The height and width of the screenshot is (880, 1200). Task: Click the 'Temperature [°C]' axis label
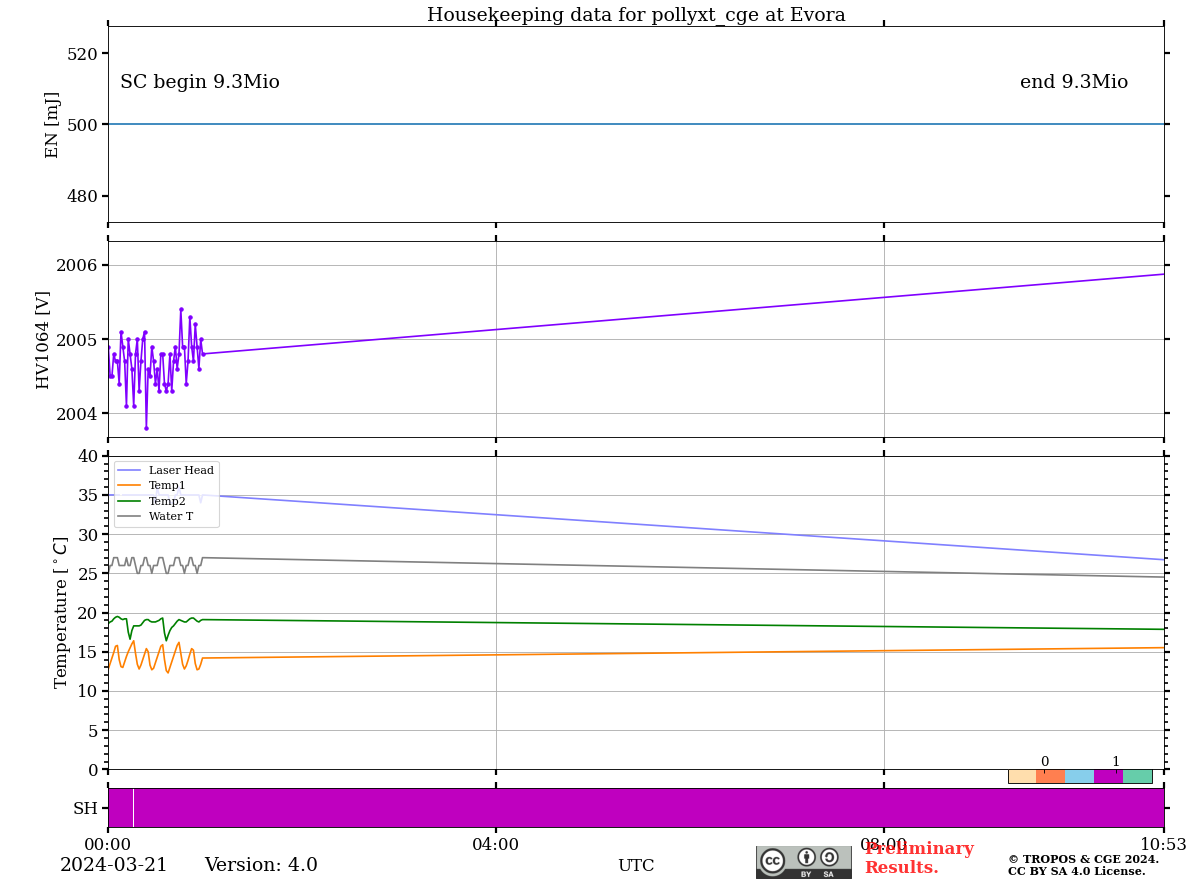pyautogui.click(x=61, y=612)
